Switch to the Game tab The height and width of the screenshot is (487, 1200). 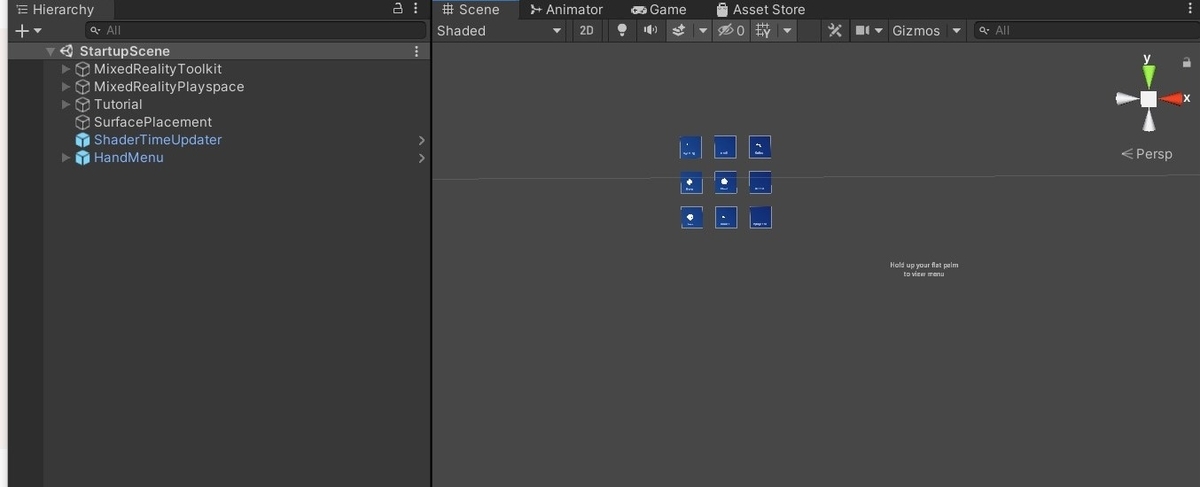[x=659, y=9]
